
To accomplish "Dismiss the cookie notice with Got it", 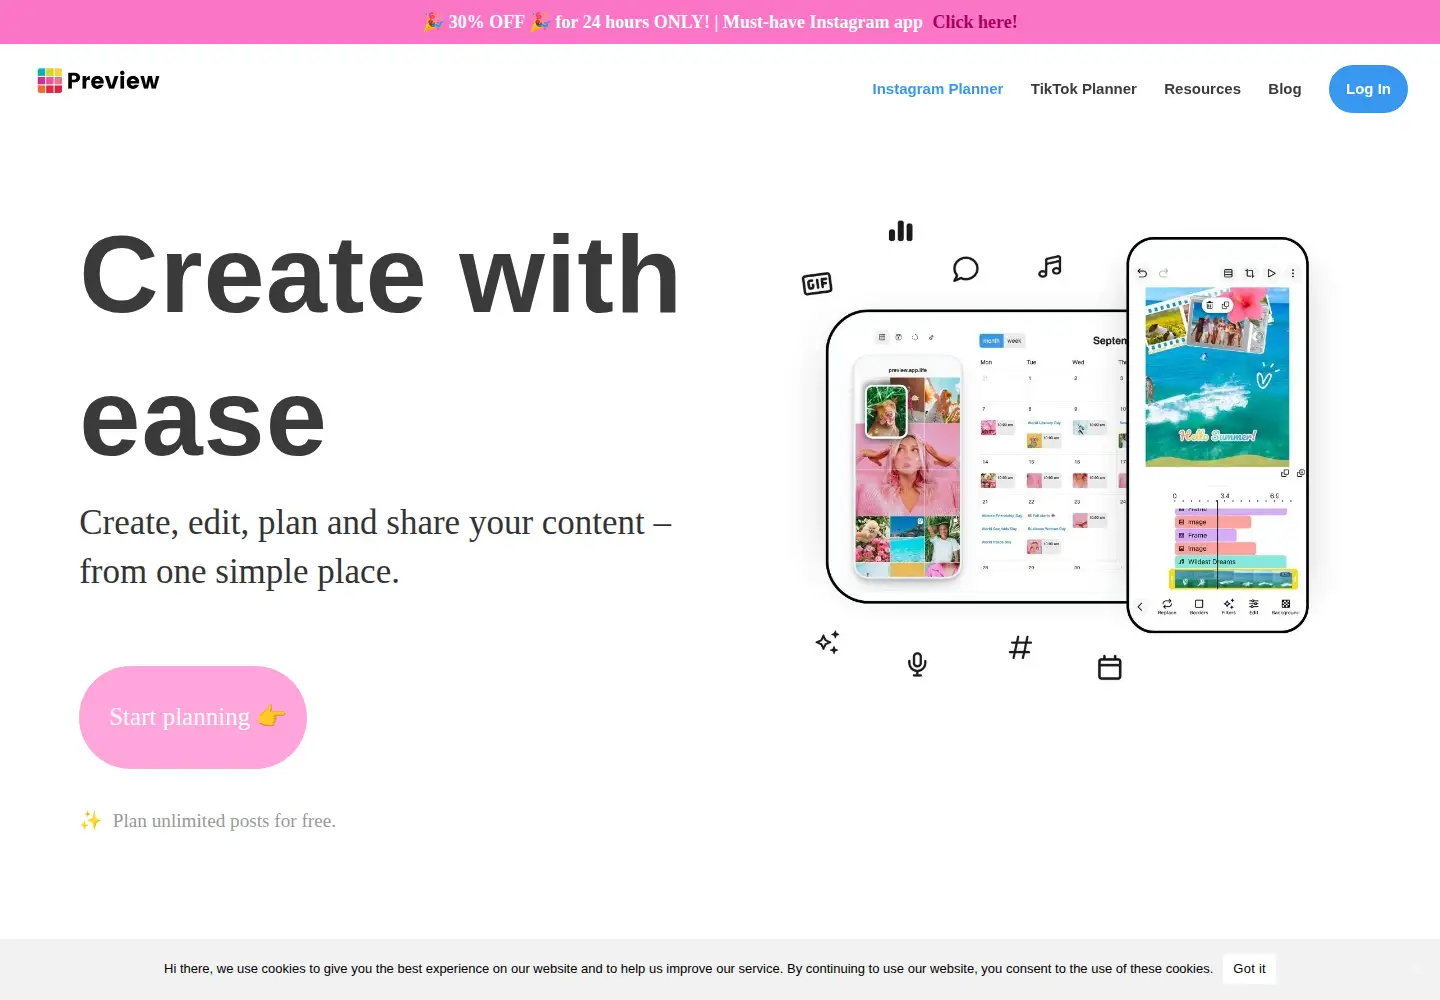I will (1249, 969).
